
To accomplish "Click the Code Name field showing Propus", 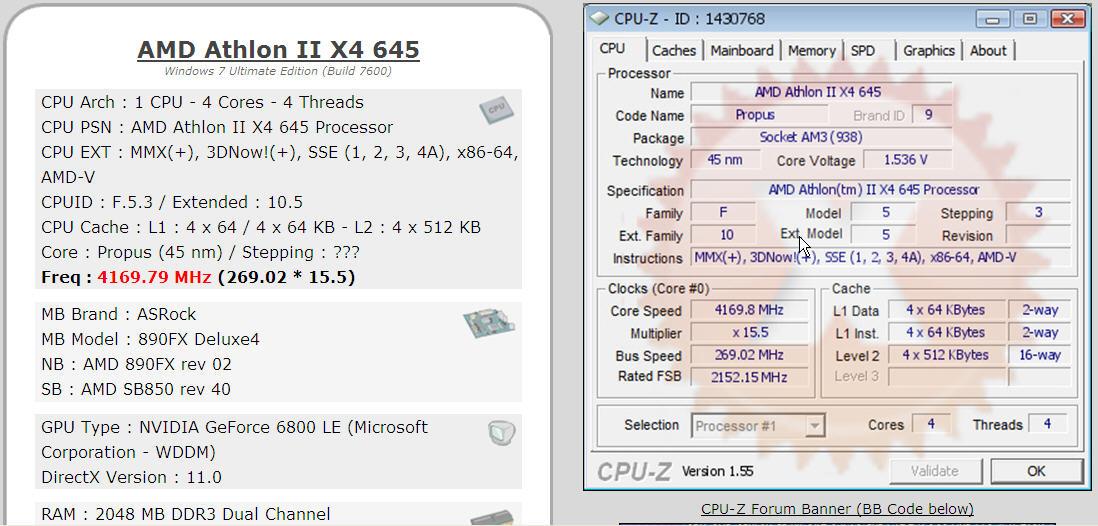I will (x=758, y=114).
